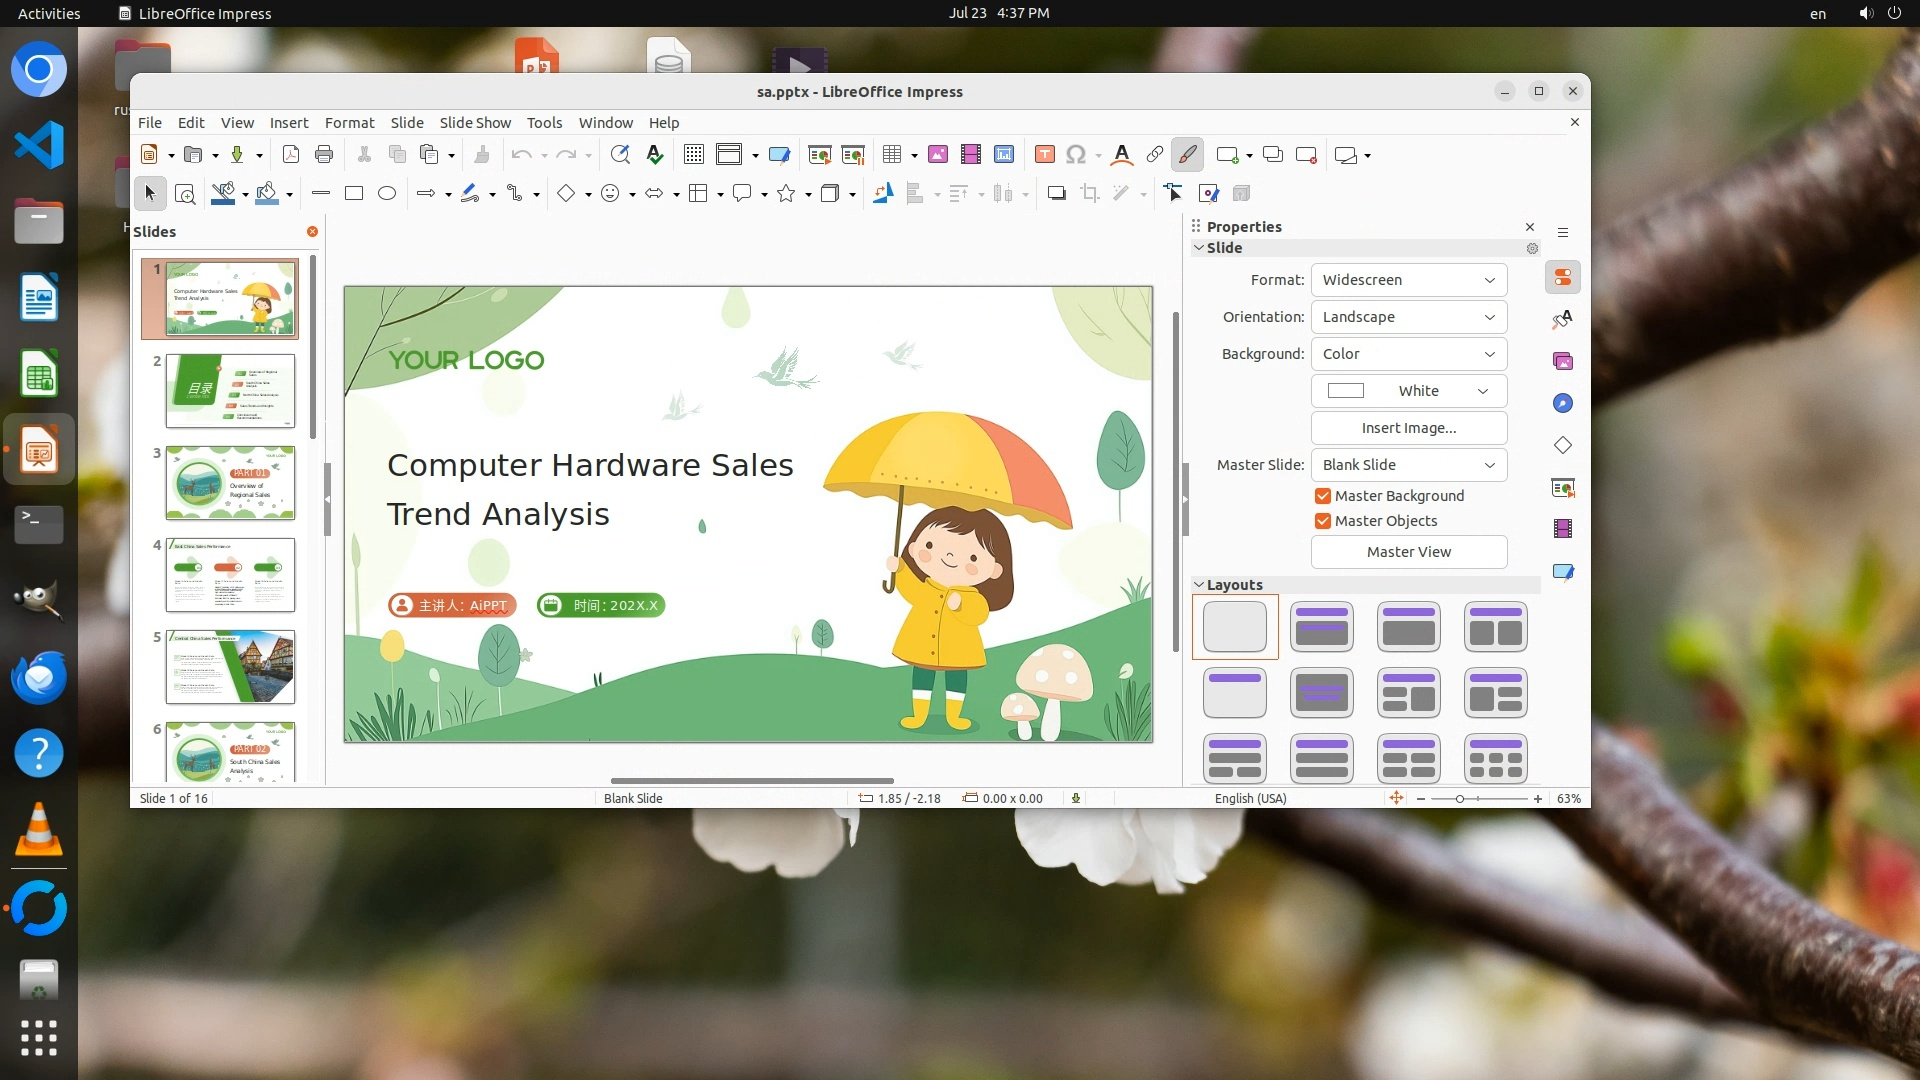
Task: Click the Master View button
Action: click(x=1408, y=552)
